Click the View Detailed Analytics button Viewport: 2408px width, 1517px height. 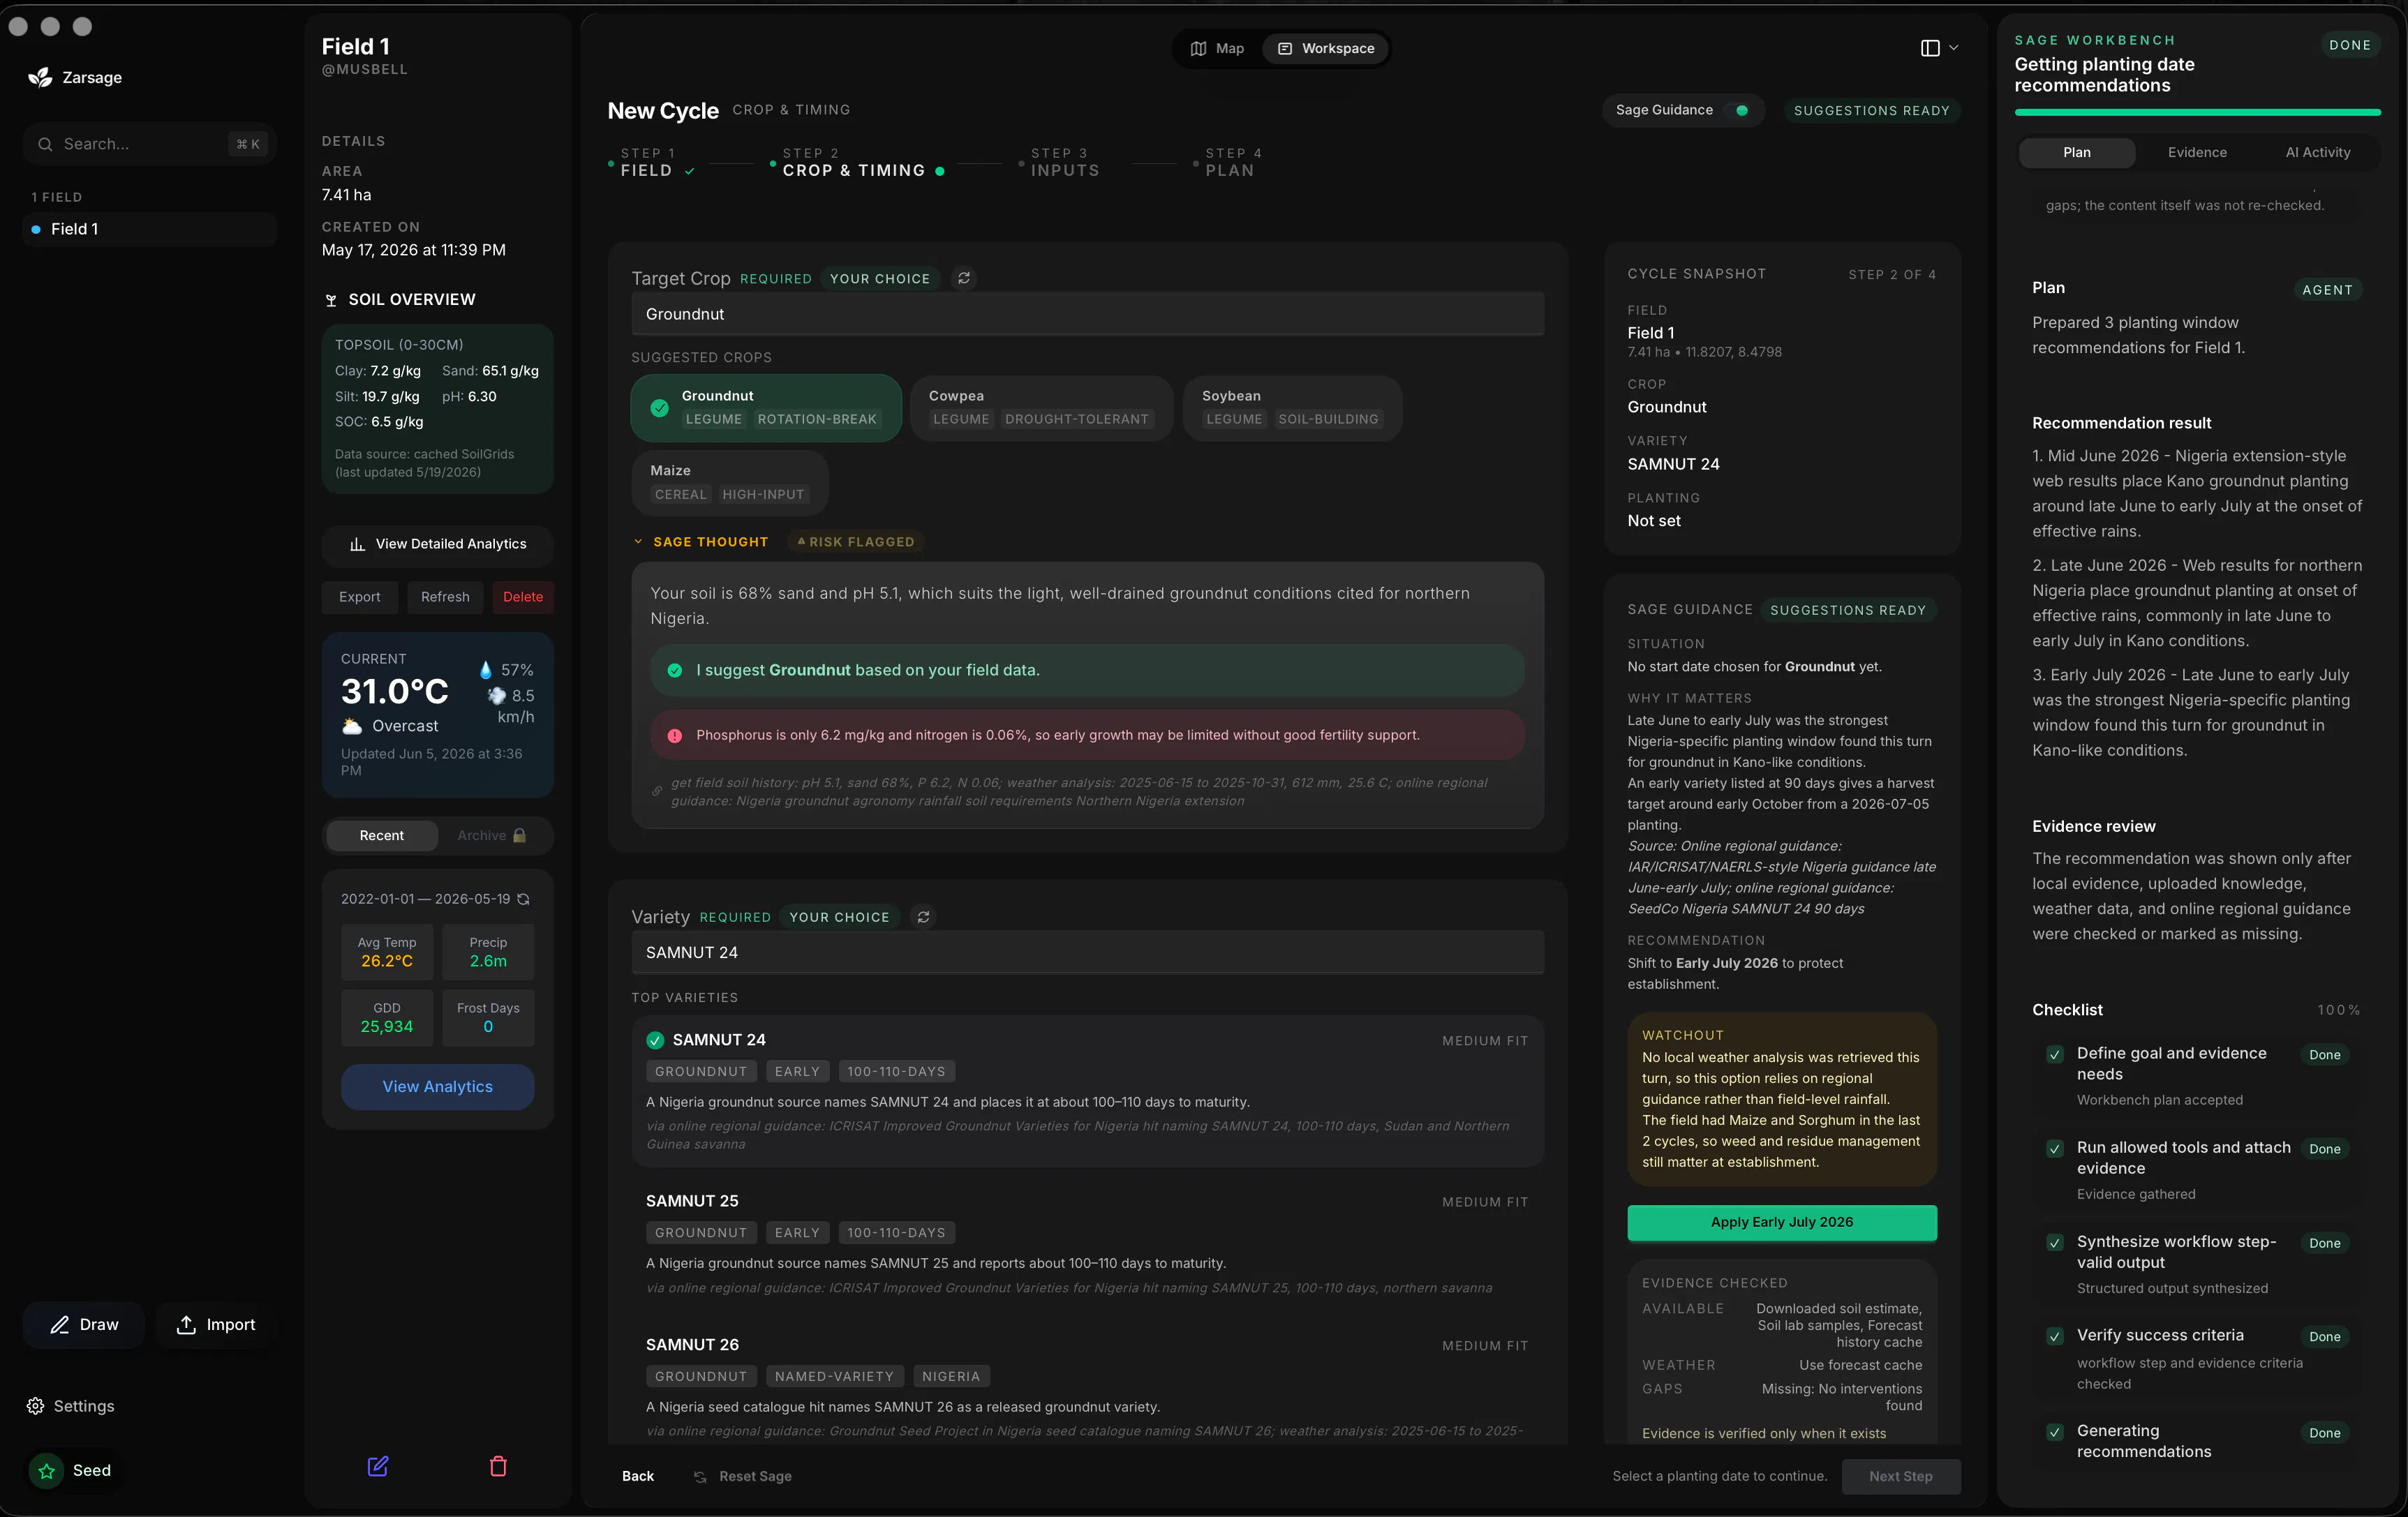[437, 544]
